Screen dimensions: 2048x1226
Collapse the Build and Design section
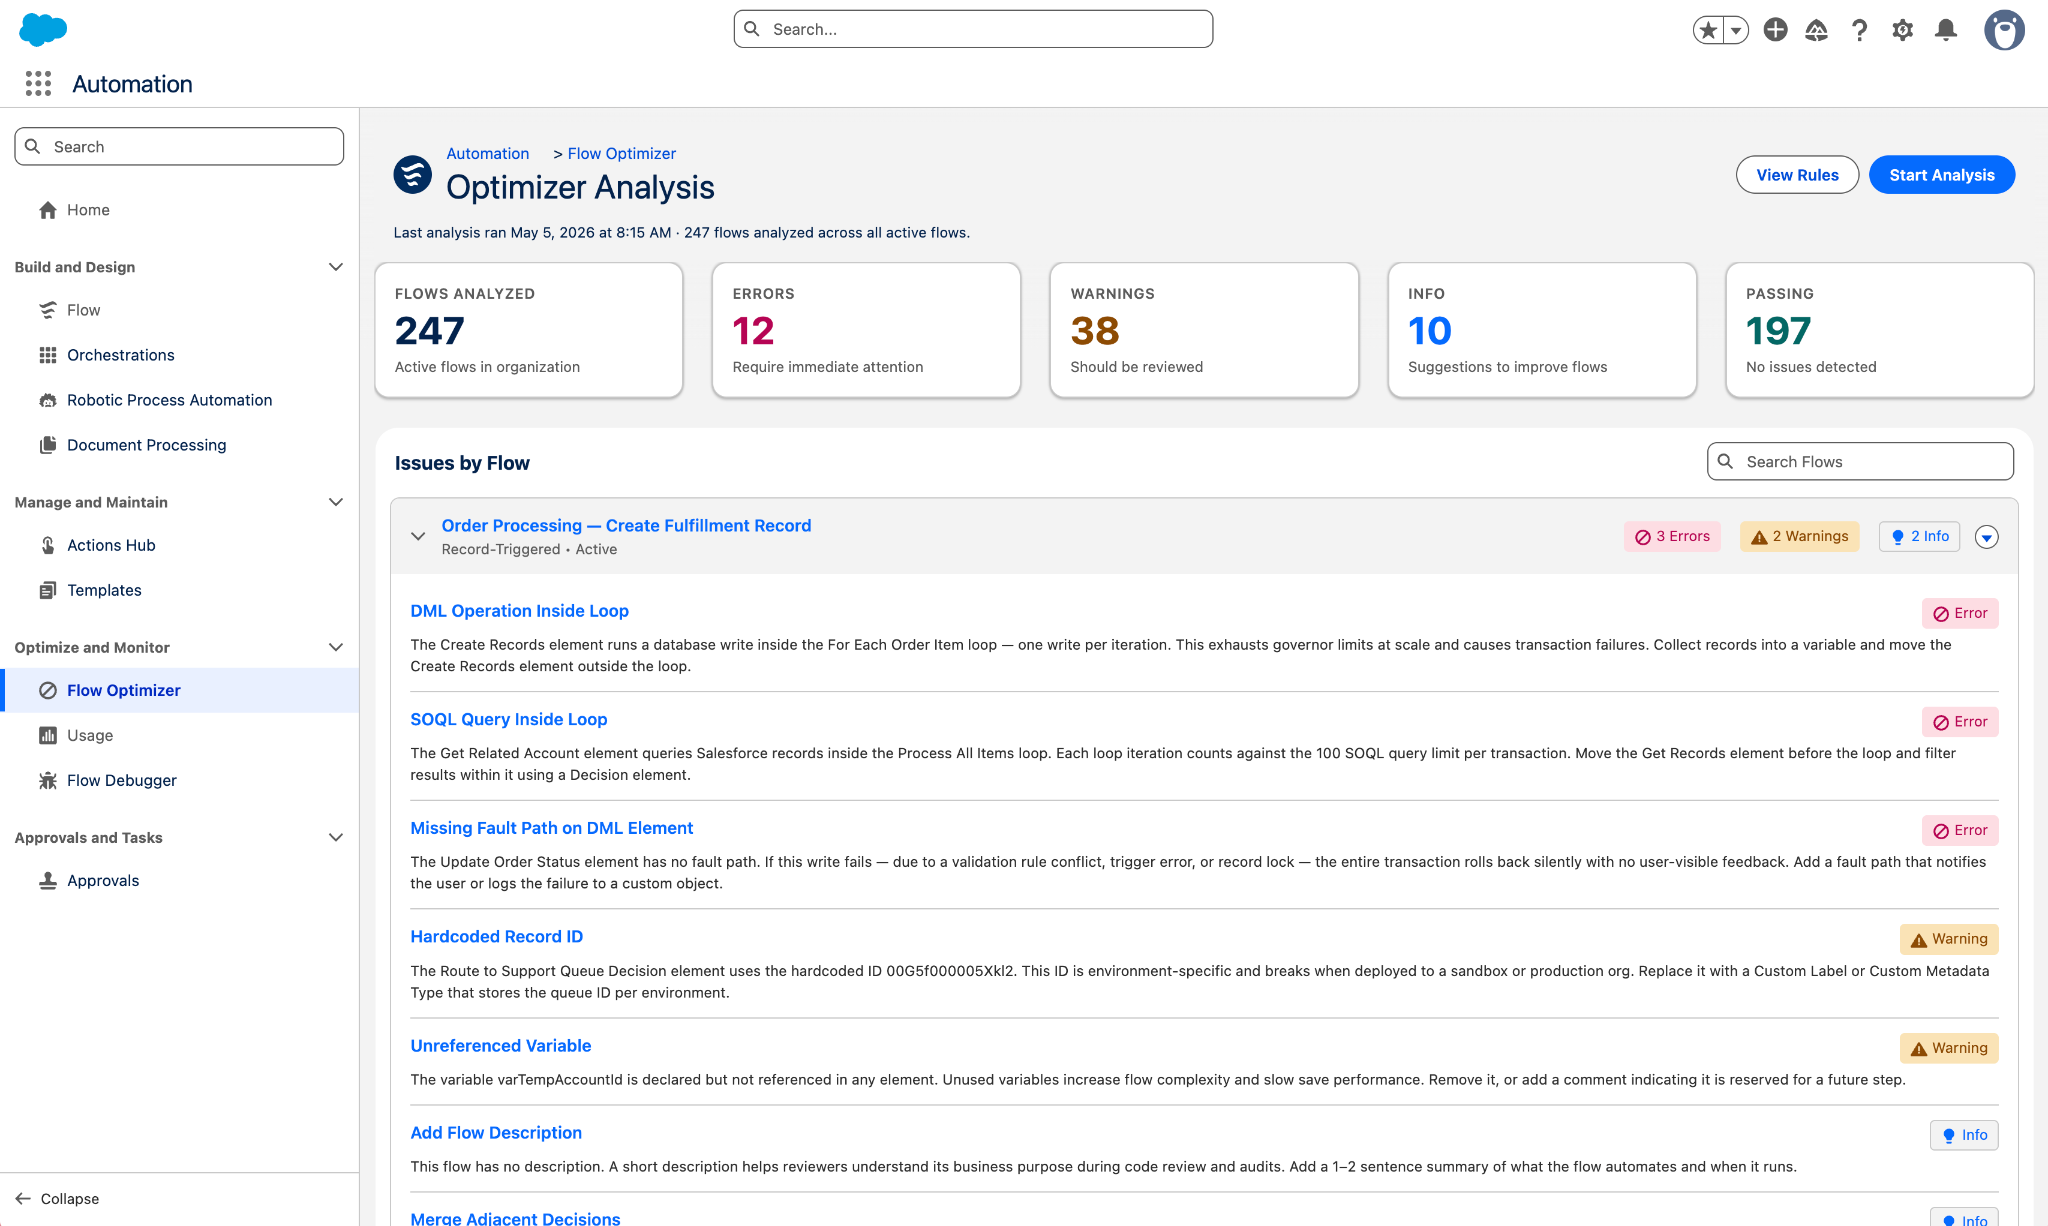(x=336, y=267)
